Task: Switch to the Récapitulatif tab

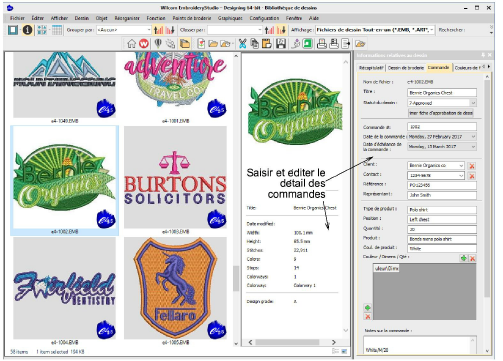Action: point(371,68)
